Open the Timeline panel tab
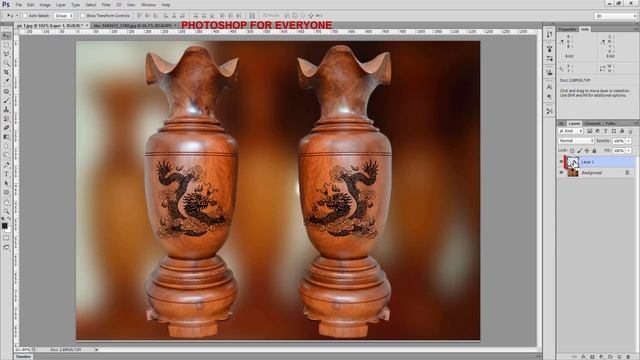The width and height of the screenshot is (640, 360). point(23,356)
